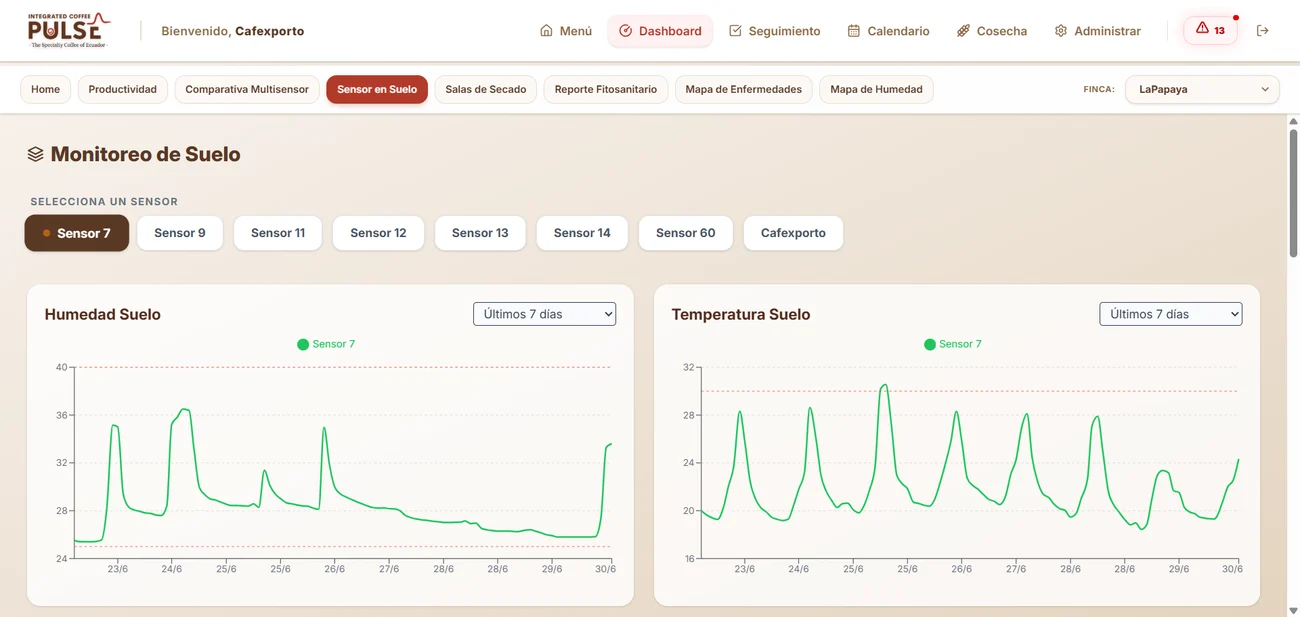Toggle Sensor 7 legend in Temperatura Suelo chart
Viewport: 1300px width, 617px height.
pos(953,344)
